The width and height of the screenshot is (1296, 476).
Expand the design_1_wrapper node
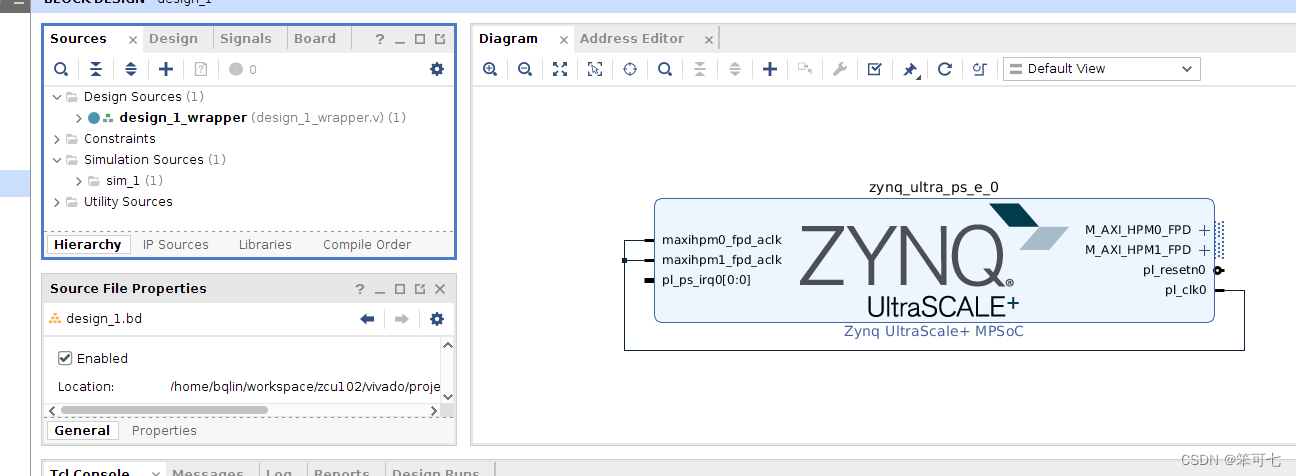click(x=80, y=118)
